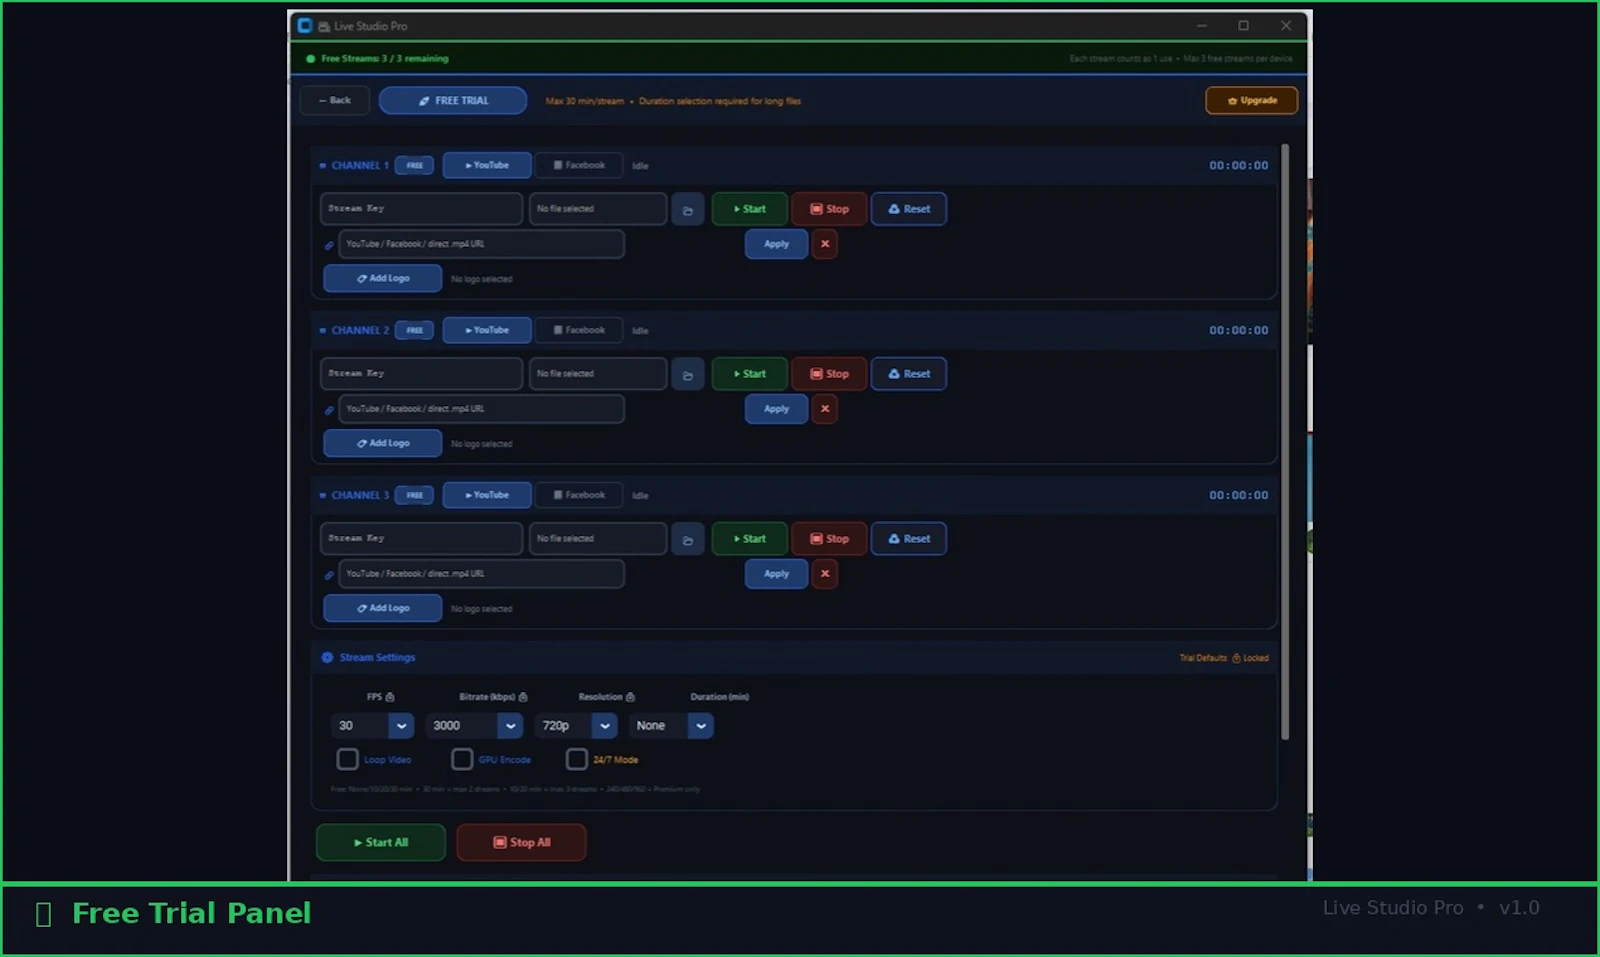Enable 24/7 Mode checkbox
Image resolution: width=1600 pixels, height=957 pixels.
click(x=577, y=759)
